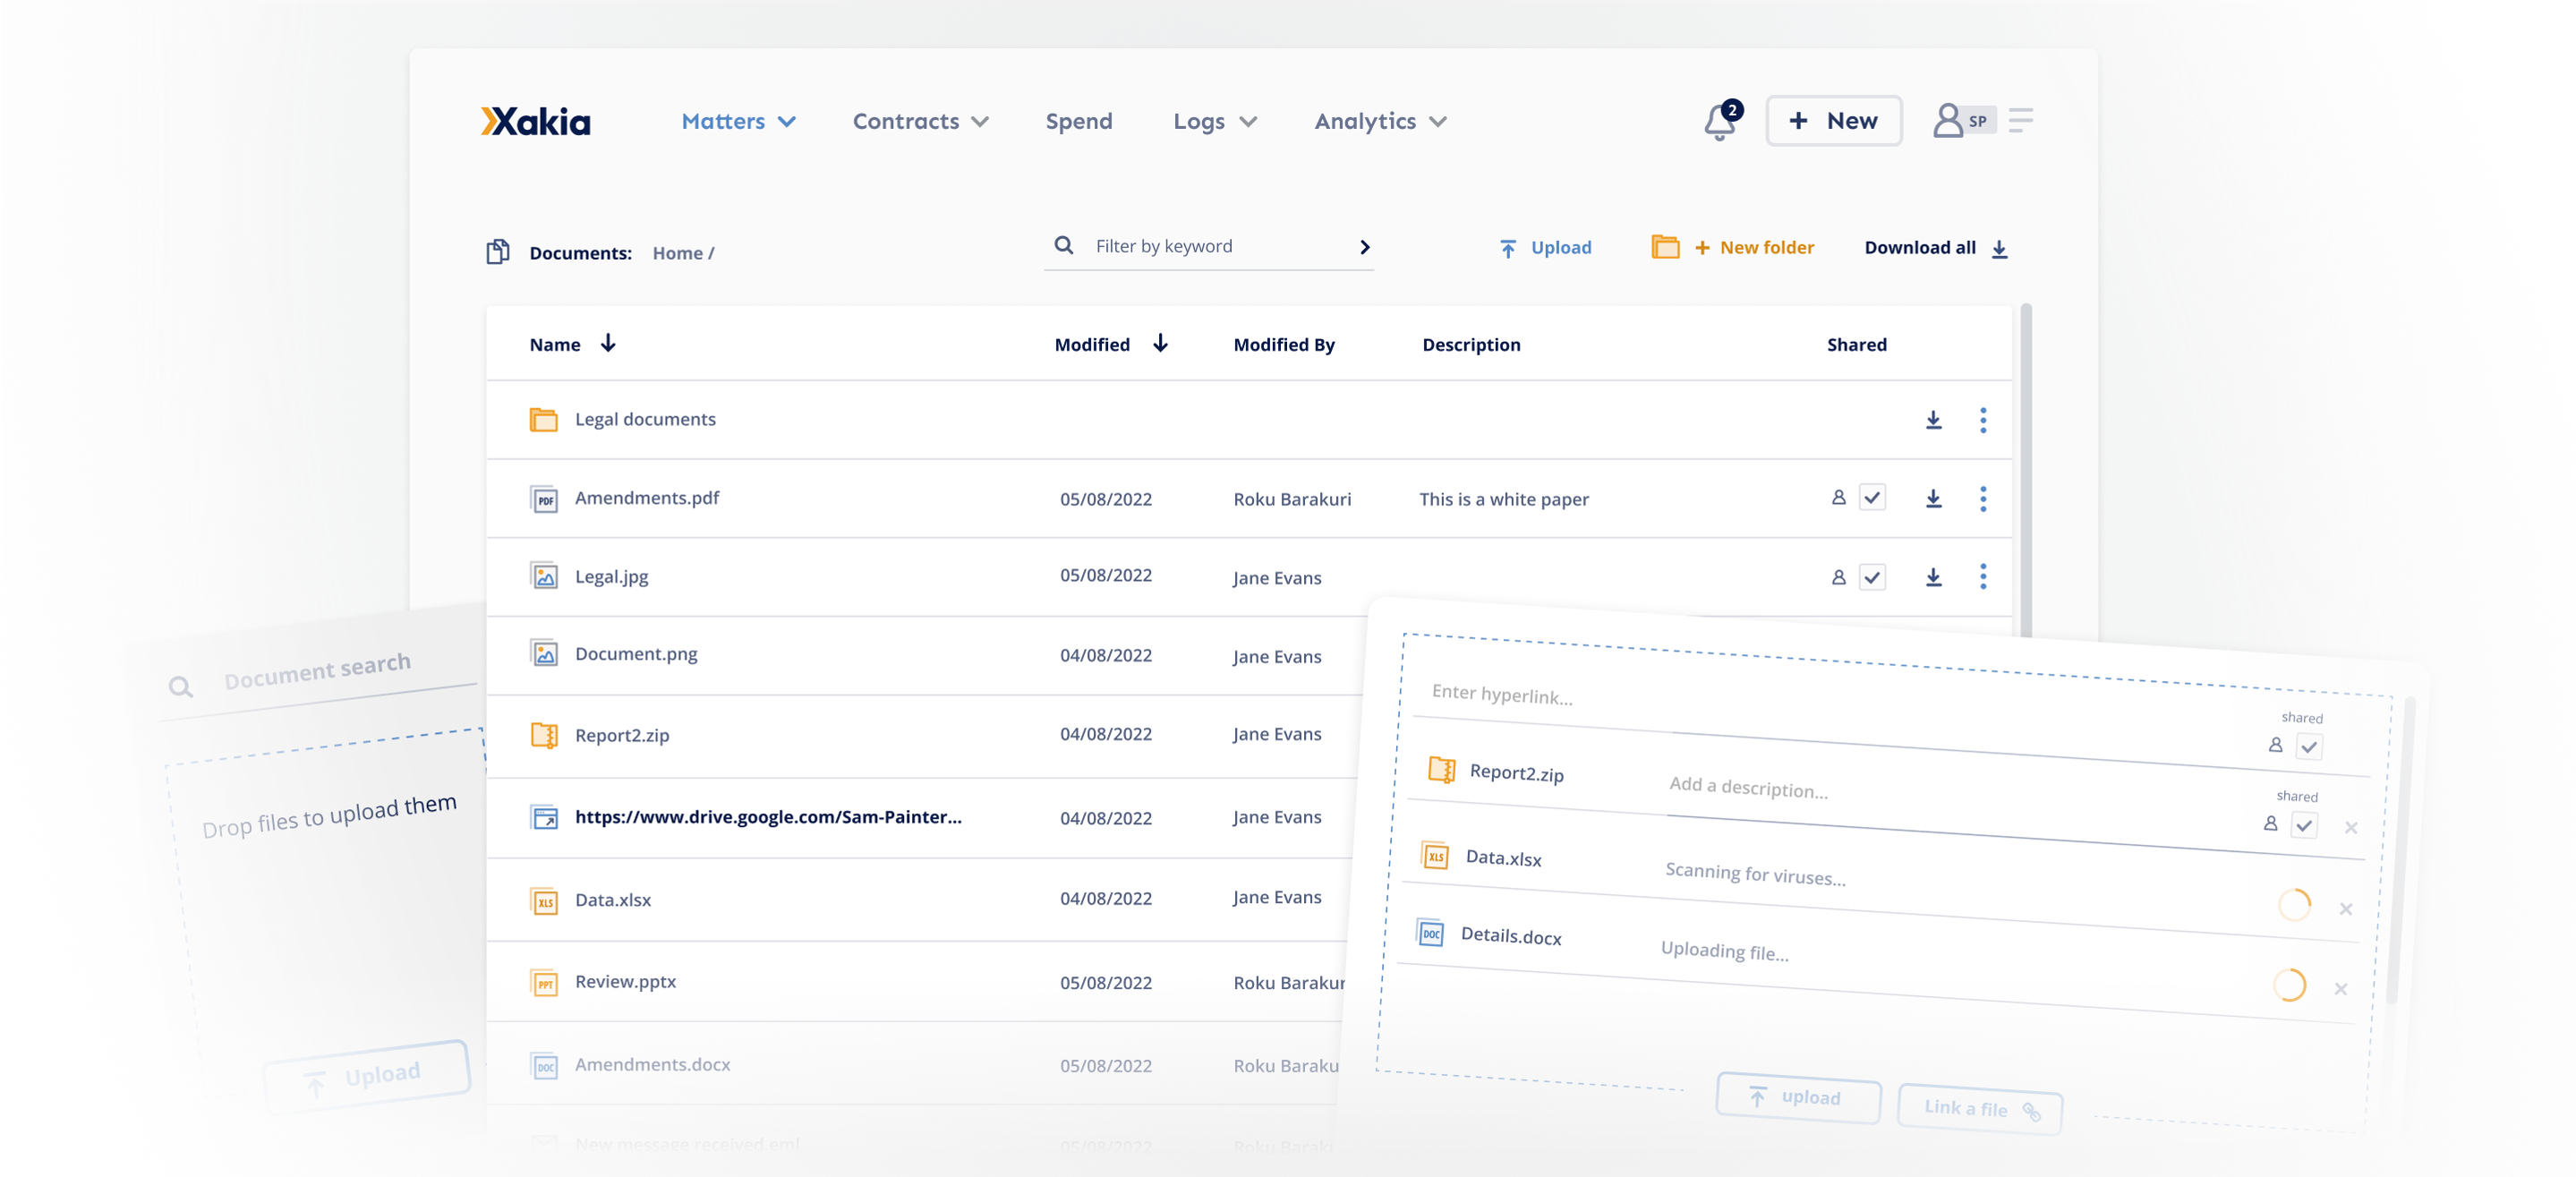The image size is (2576, 1177).
Task: Click the Documents clipboard icon
Action: point(497,252)
